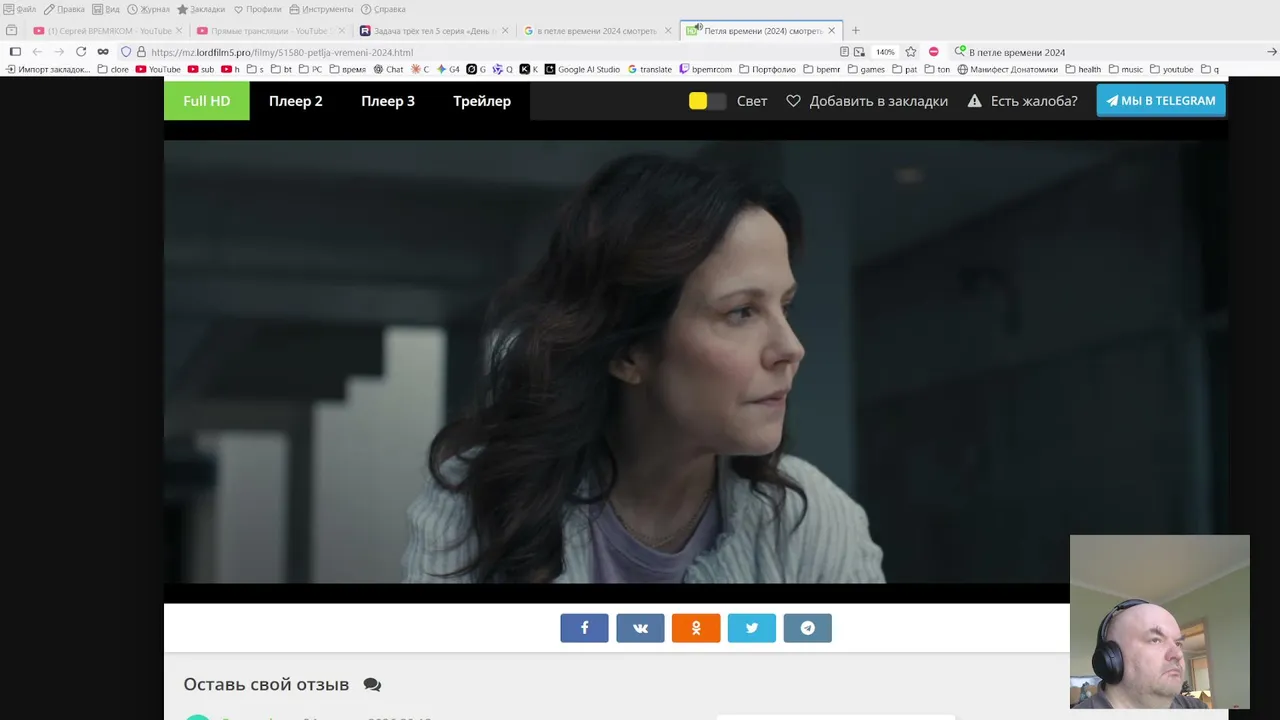Click the red blocker icon in toolbar
1280x720 pixels.
(x=934, y=52)
